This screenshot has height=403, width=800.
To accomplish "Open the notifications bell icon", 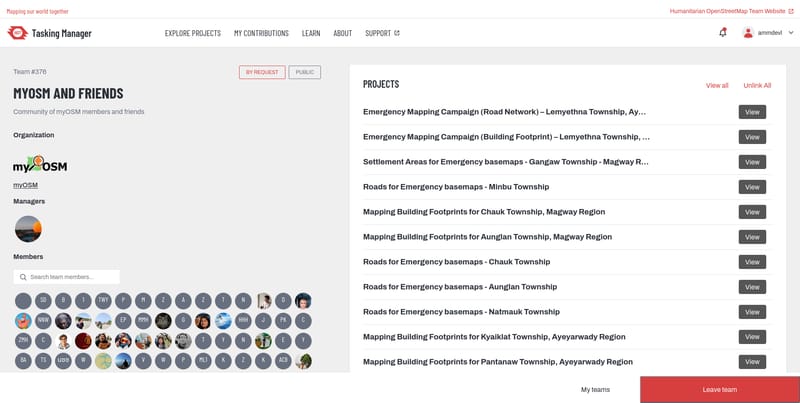I will click(722, 33).
